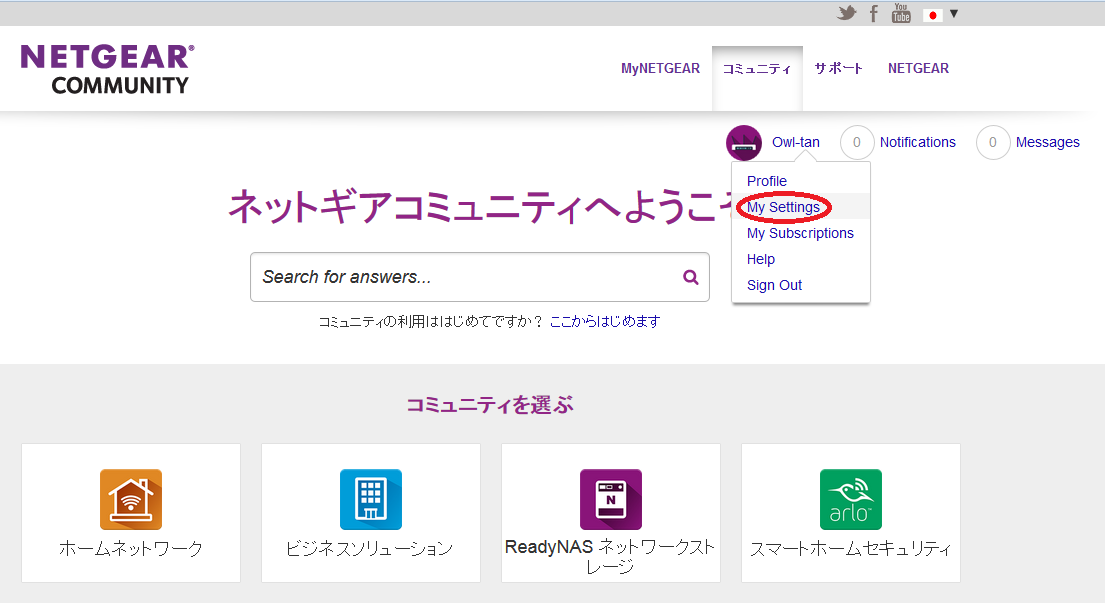This screenshot has width=1105, height=603.
Task: Click the Owl-tan username link
Action: (796, 142)
